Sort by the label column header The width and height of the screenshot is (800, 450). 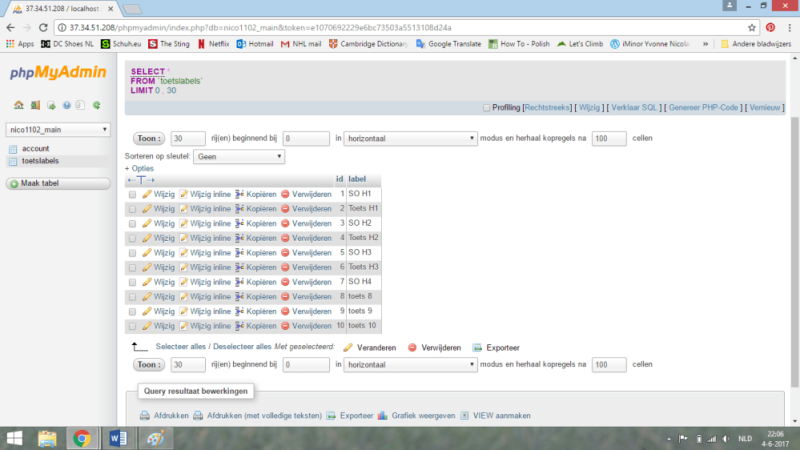[x=357, y=179]
